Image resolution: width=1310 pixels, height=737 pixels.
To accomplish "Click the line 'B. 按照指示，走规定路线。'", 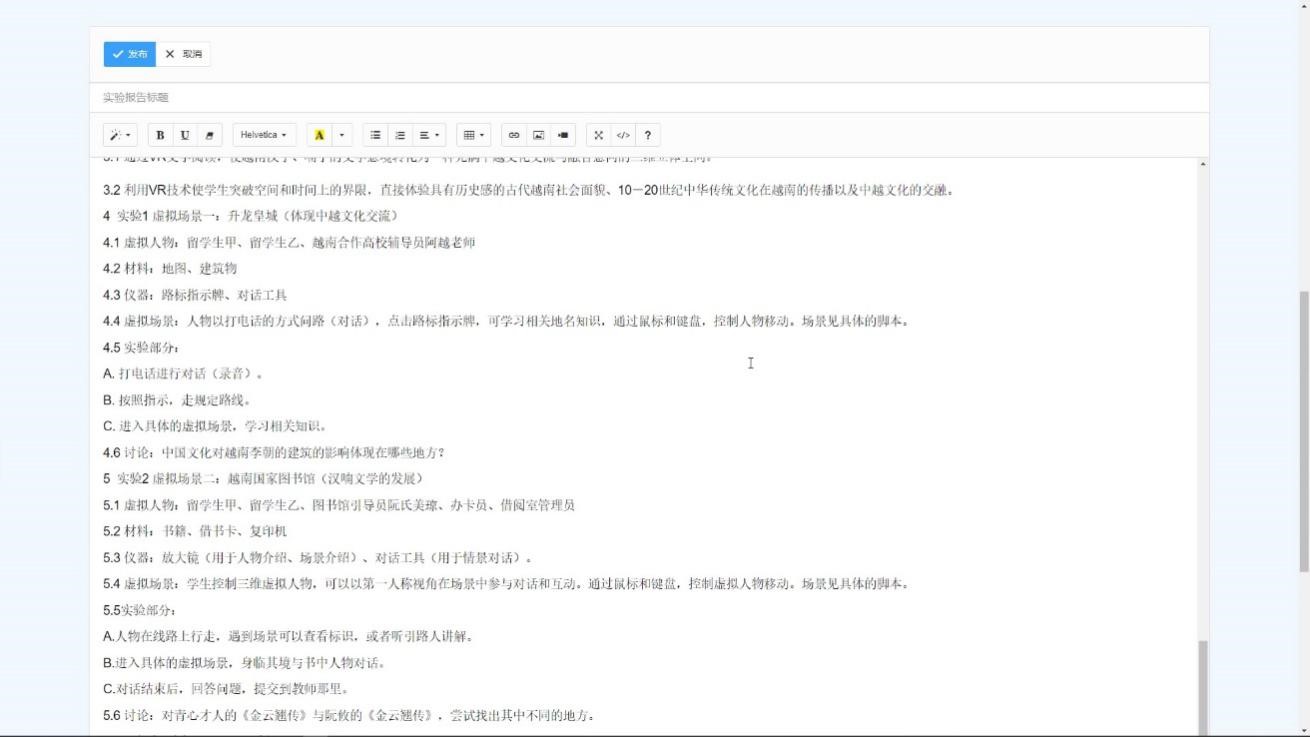I will pos(177,400).
